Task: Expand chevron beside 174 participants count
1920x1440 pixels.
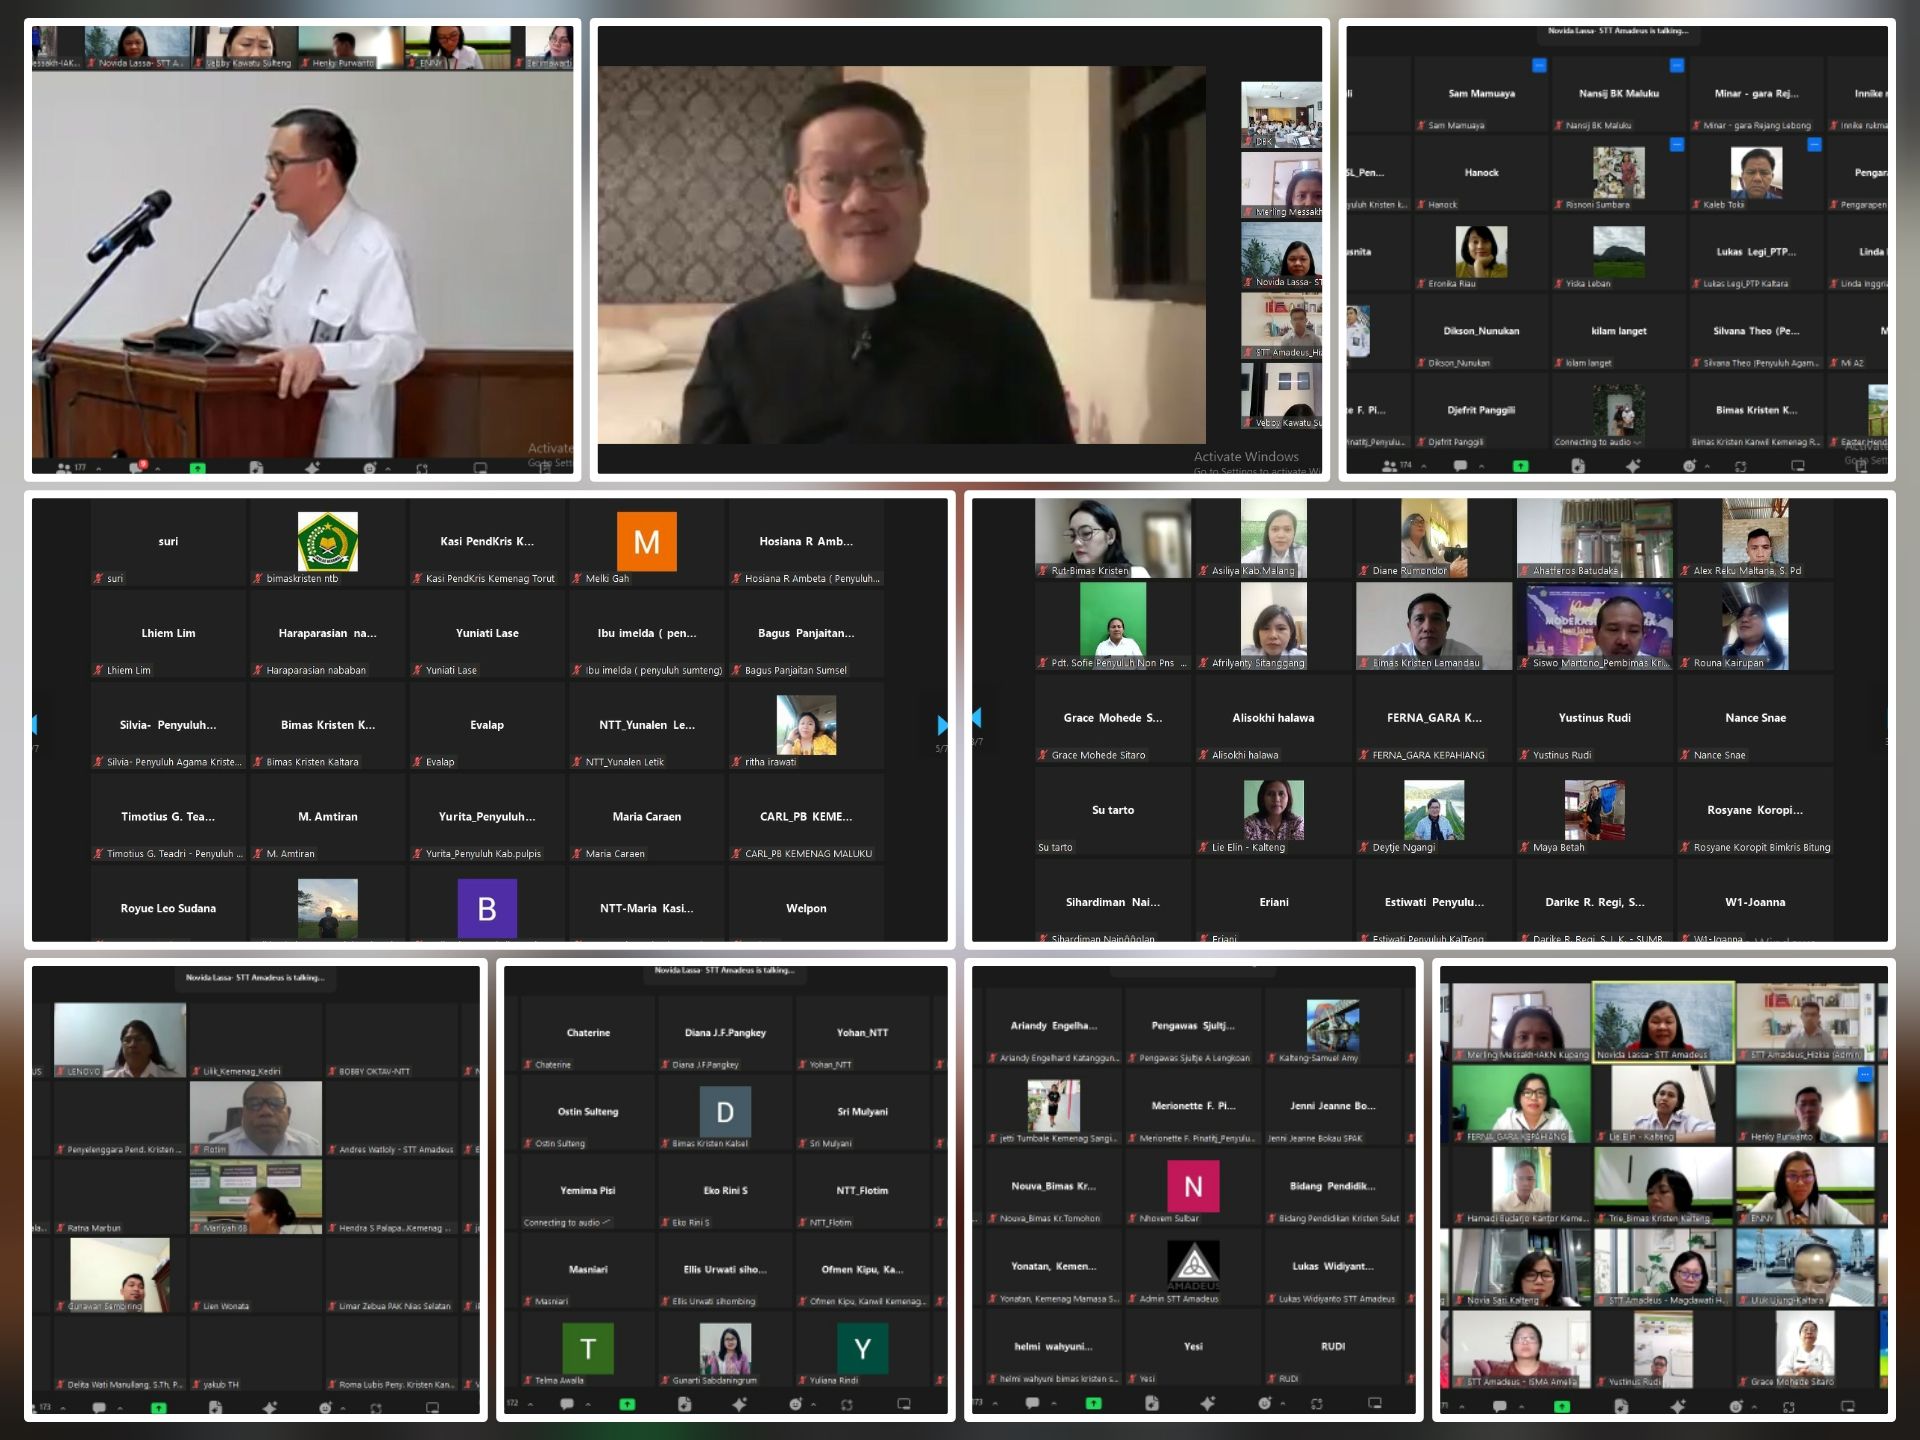Action: pos(1424,466)
